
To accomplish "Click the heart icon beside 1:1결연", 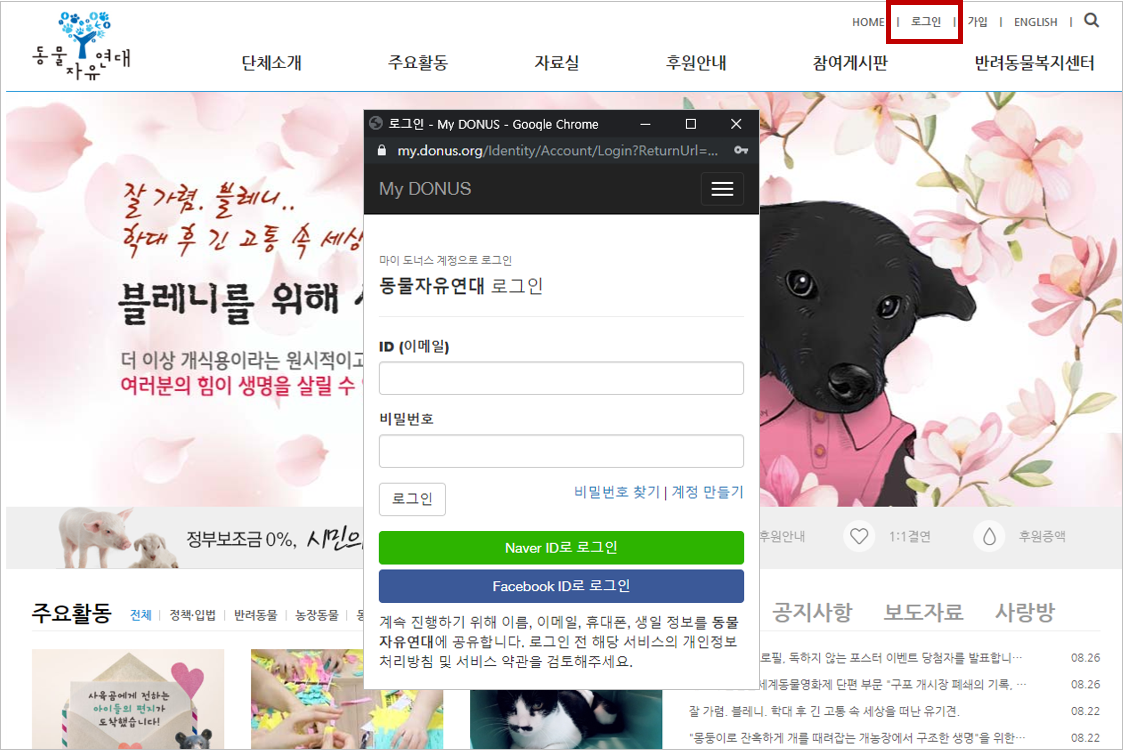I will 858,536.
